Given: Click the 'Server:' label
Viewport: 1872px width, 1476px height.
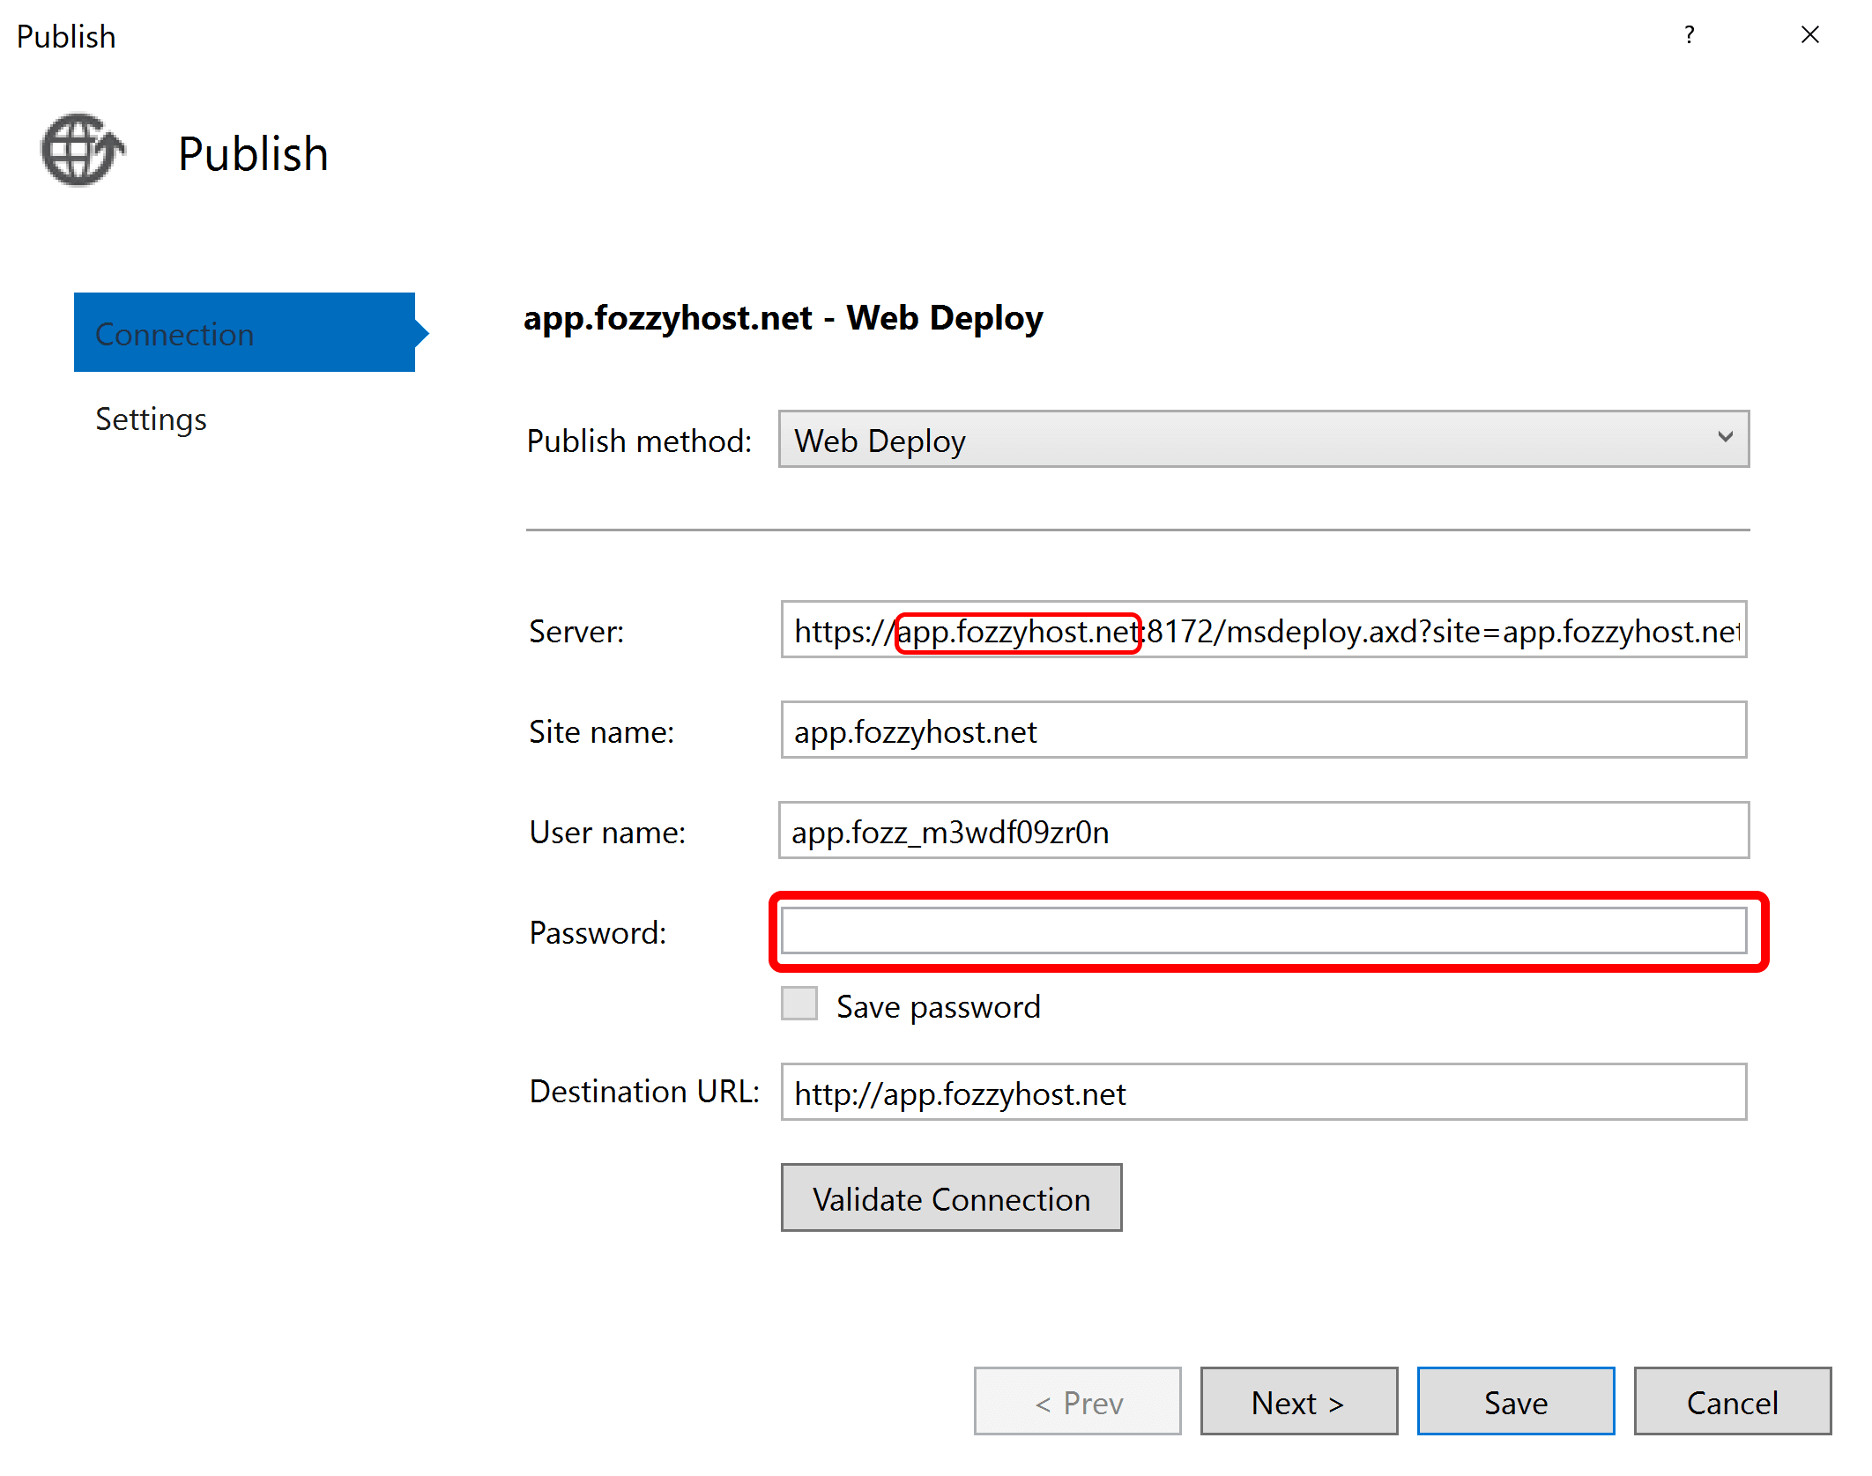Looking at the screenshot, I should point(576,632).
